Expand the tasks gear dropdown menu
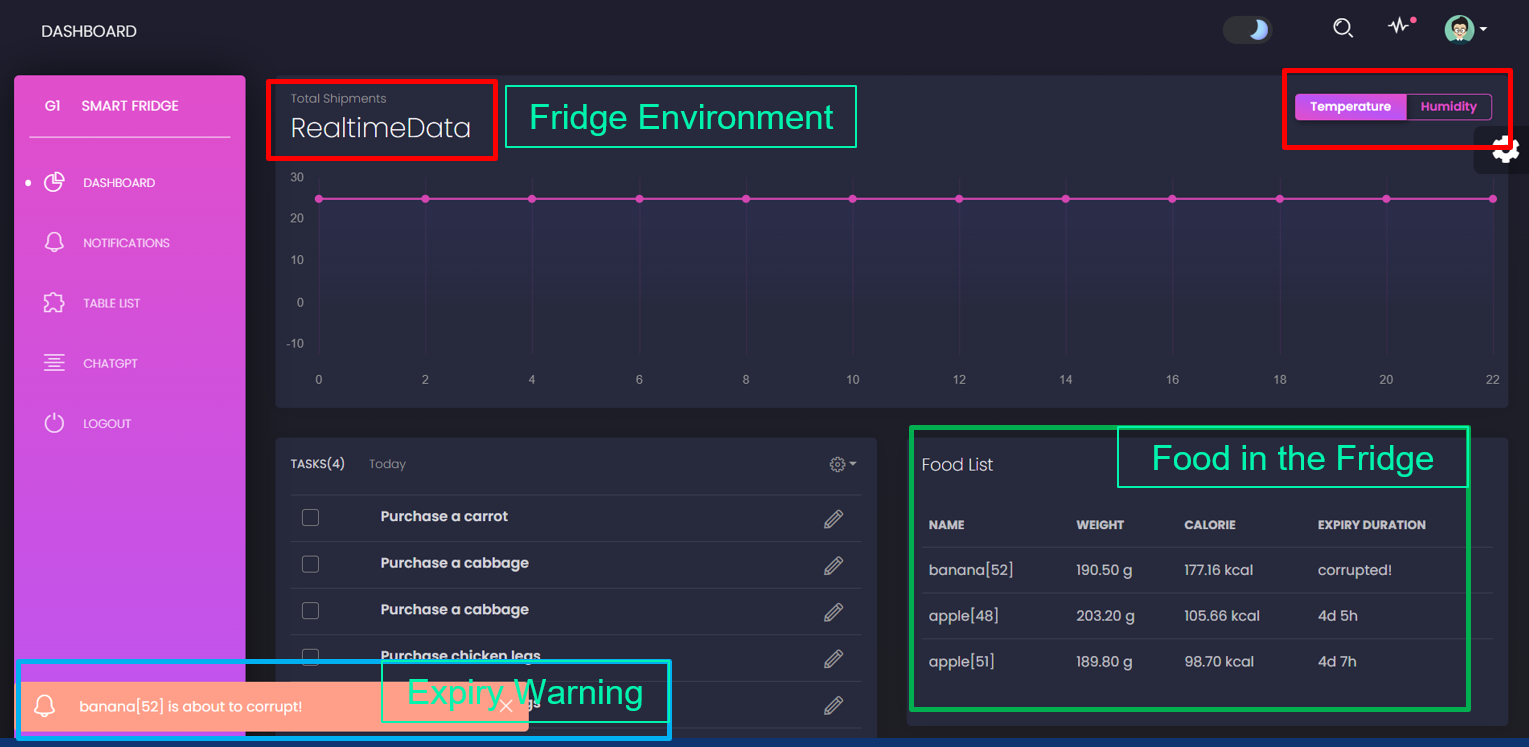 842,464
